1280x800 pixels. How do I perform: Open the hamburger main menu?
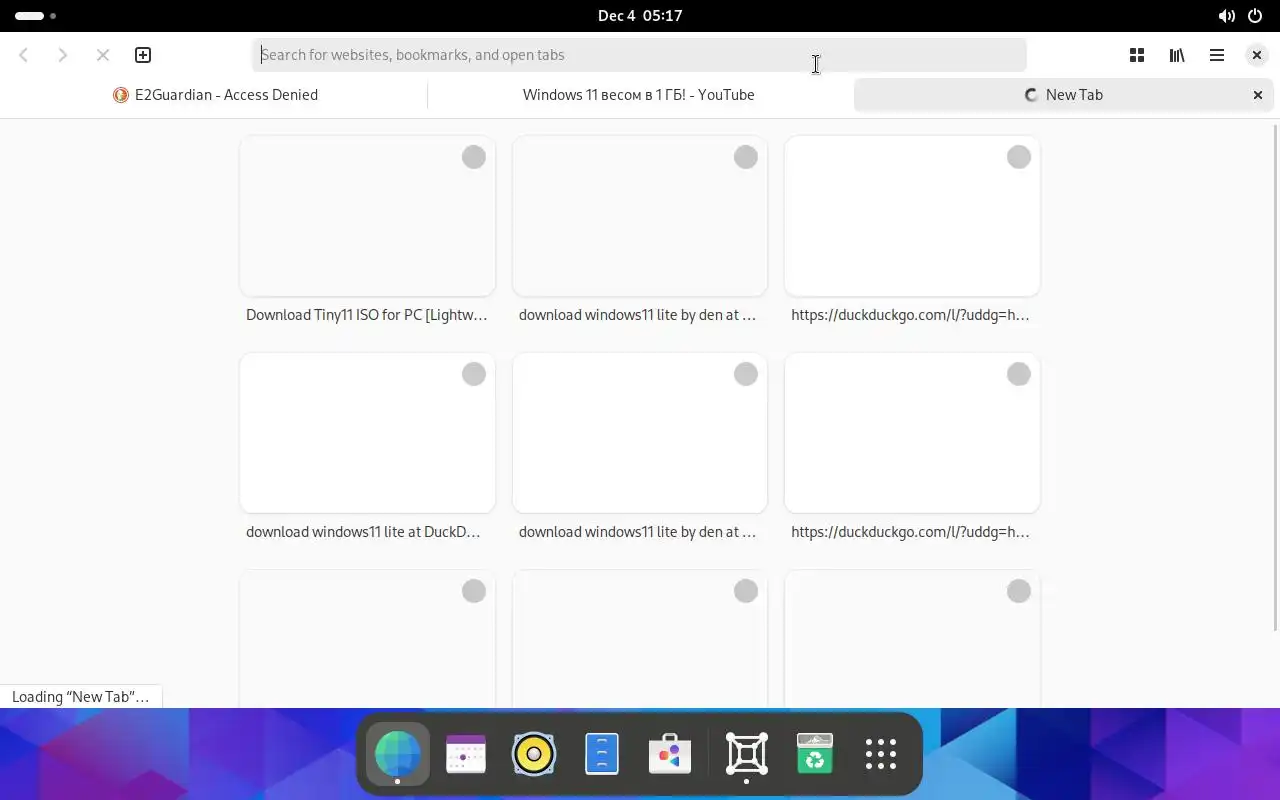1217,55
